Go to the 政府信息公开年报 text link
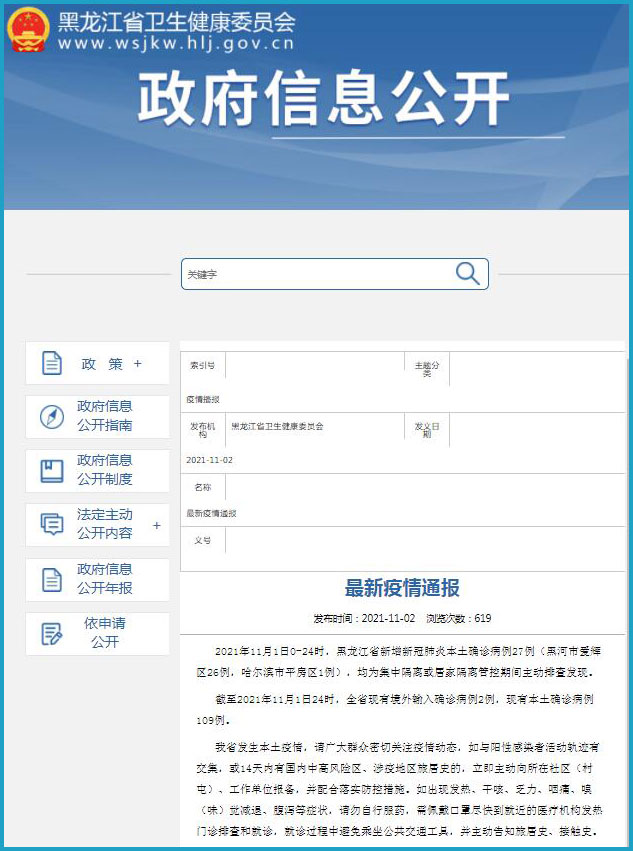 pyautogui.click(x=105, y=578)
